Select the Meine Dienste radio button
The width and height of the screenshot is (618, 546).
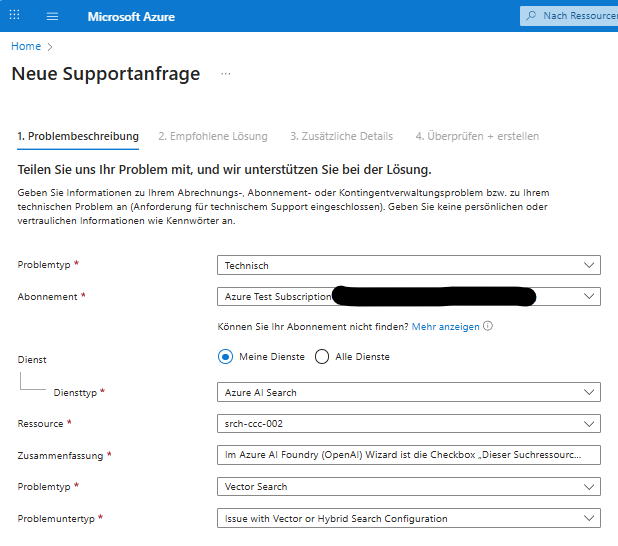coord(226,357)
